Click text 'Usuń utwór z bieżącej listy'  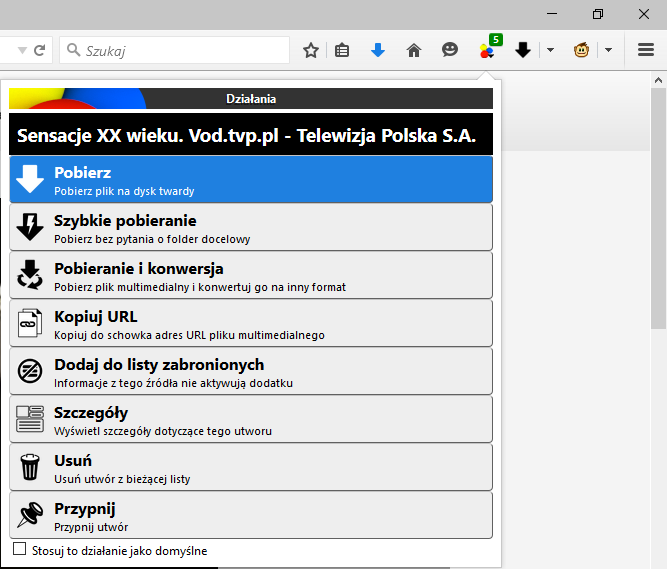[x=122, y=479]
